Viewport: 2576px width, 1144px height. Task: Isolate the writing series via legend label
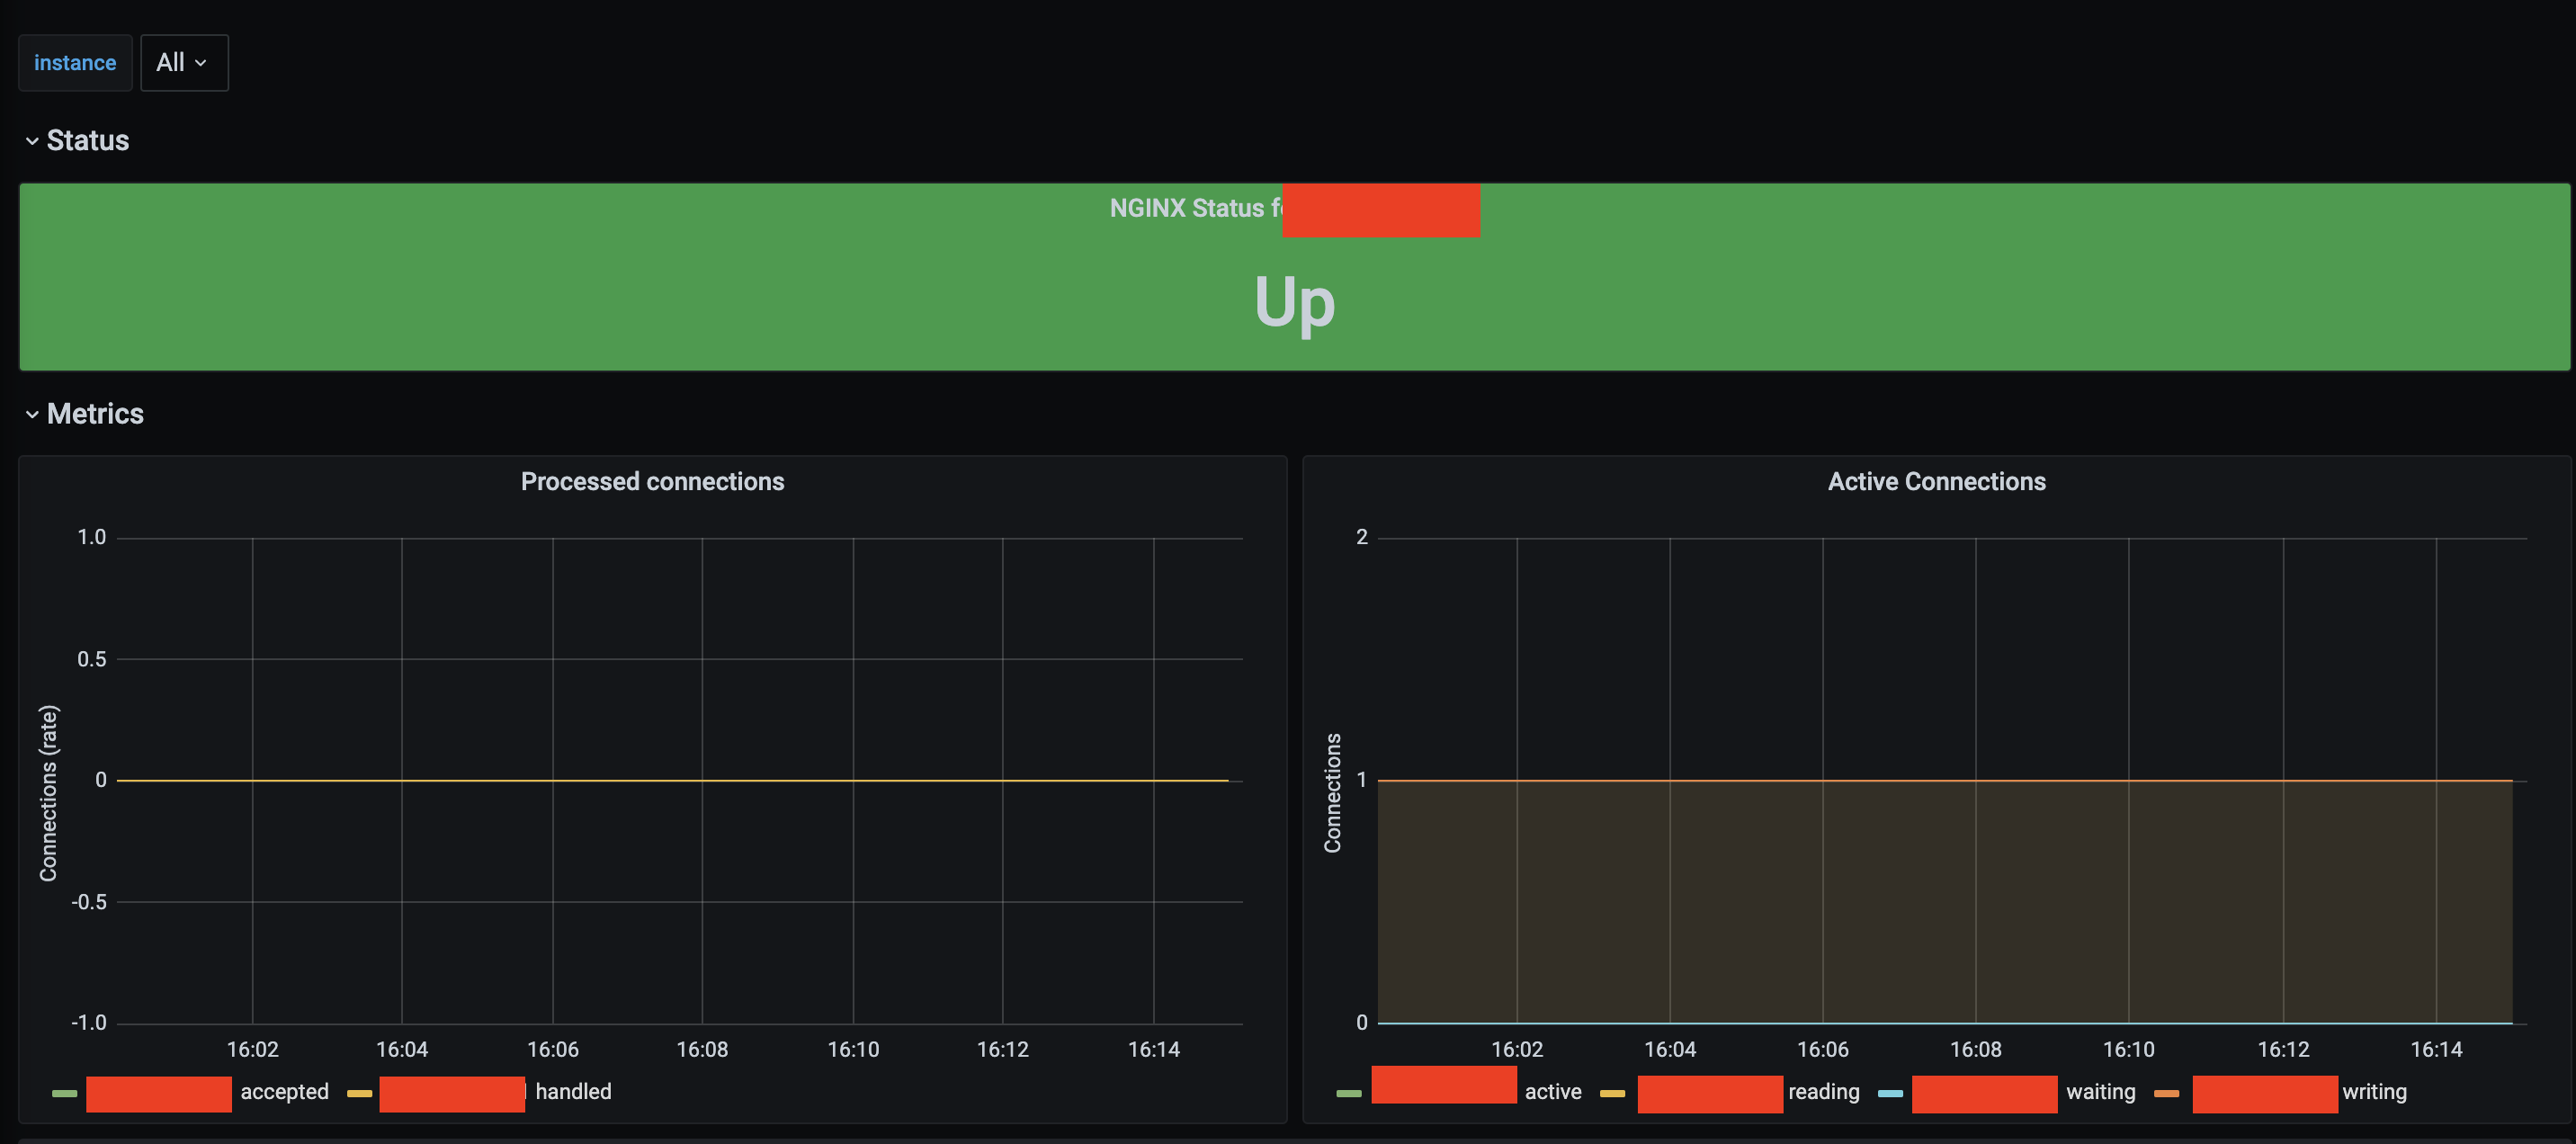pyautogui.click(x=2374, y=1091)
